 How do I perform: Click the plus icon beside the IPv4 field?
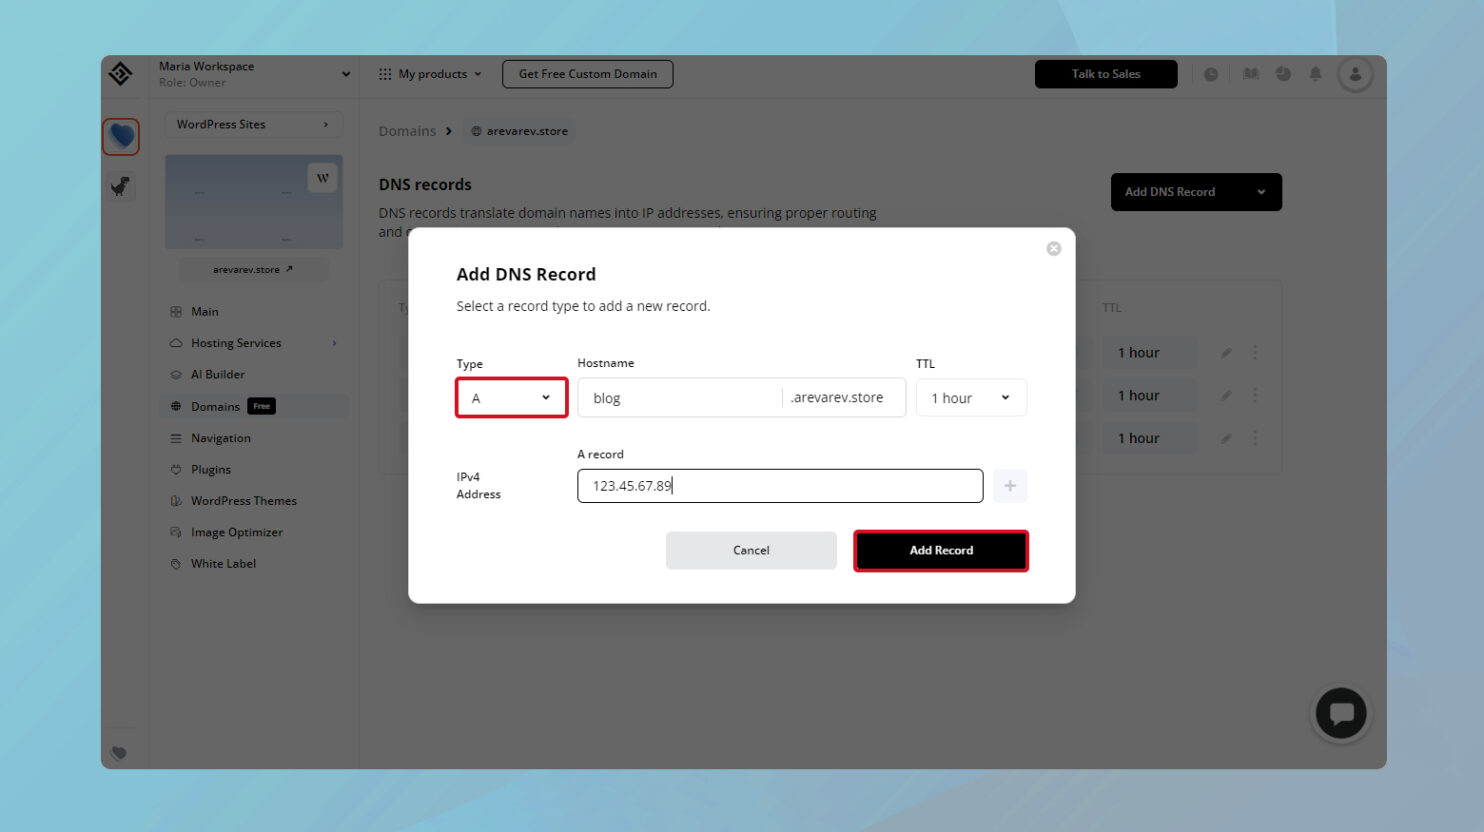[x=1009, y=485]
